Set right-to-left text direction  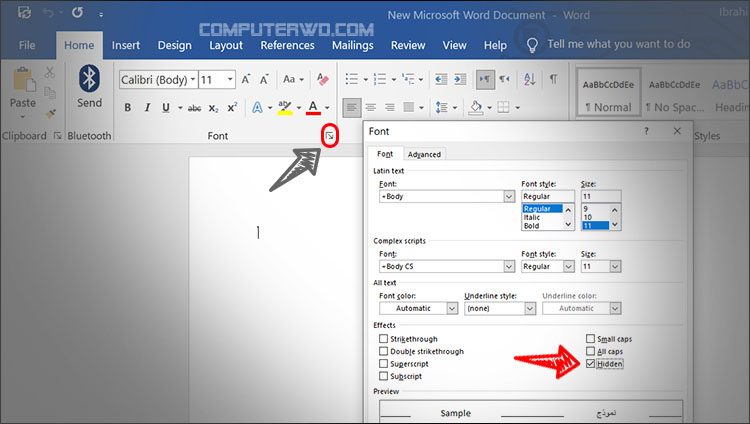pos(504,79)
